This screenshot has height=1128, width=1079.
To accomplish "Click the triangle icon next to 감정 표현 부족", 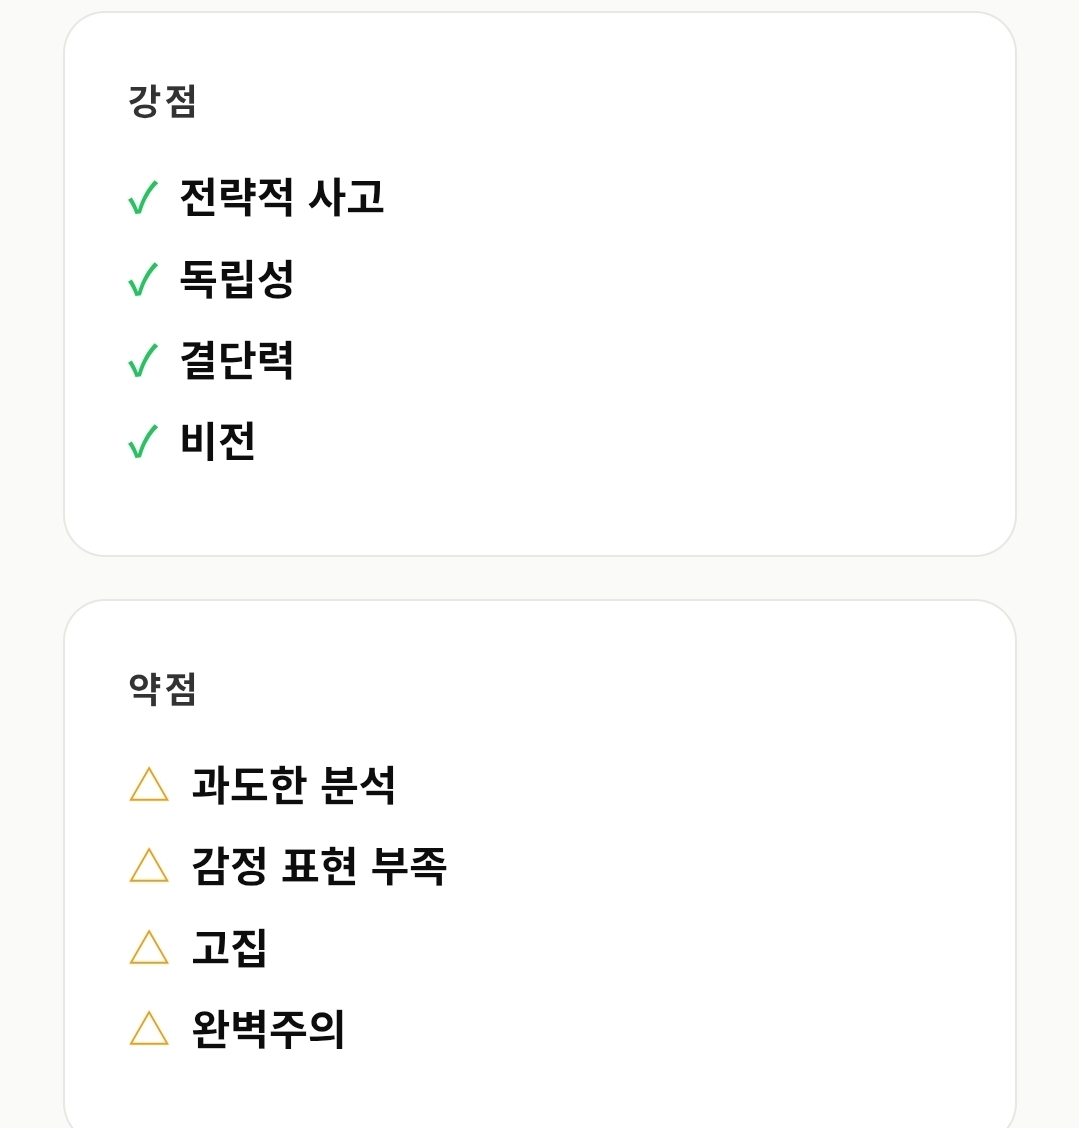I will (149, 866).
